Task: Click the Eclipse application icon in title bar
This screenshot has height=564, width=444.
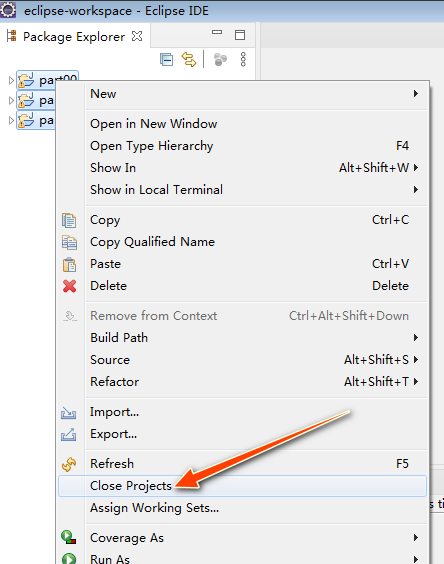Action: (x=8, y=10)
